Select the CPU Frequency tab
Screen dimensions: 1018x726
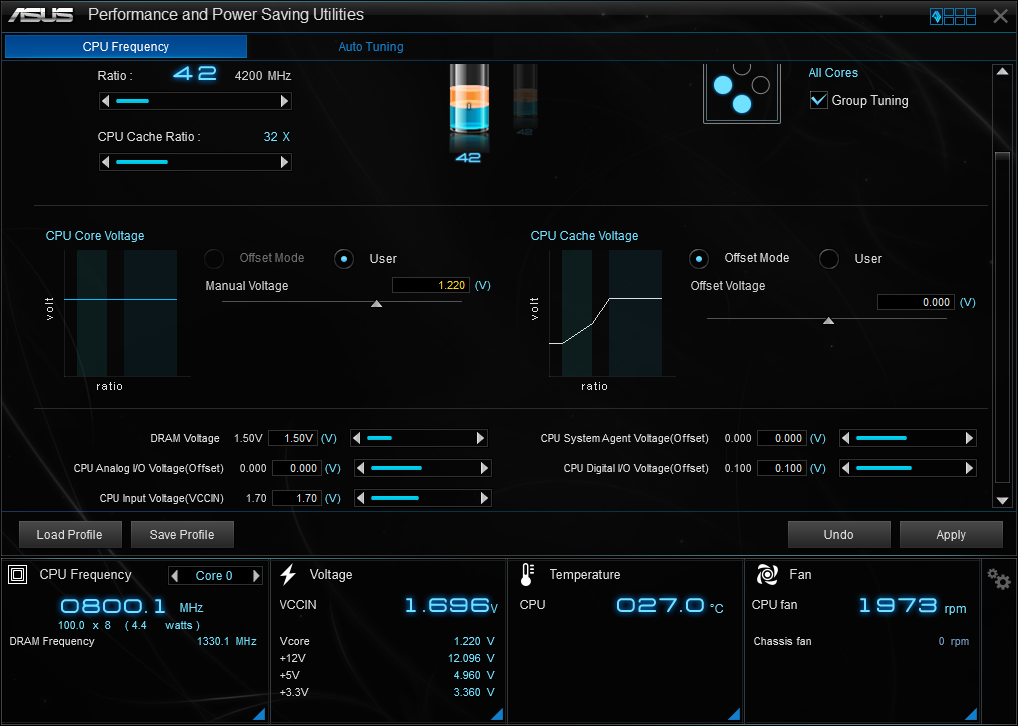point(126,47)
